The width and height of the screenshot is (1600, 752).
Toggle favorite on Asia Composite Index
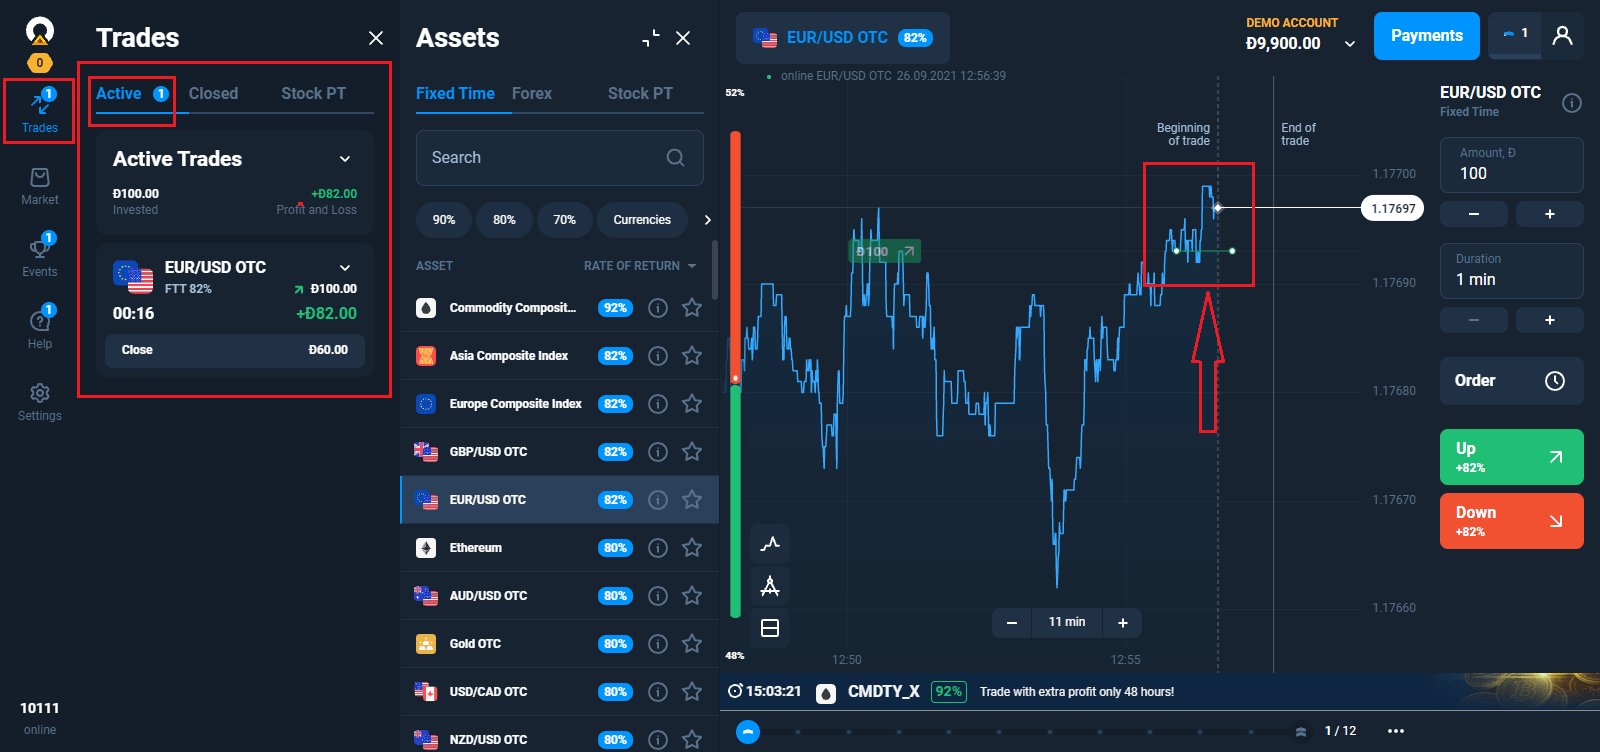[692, 356]
